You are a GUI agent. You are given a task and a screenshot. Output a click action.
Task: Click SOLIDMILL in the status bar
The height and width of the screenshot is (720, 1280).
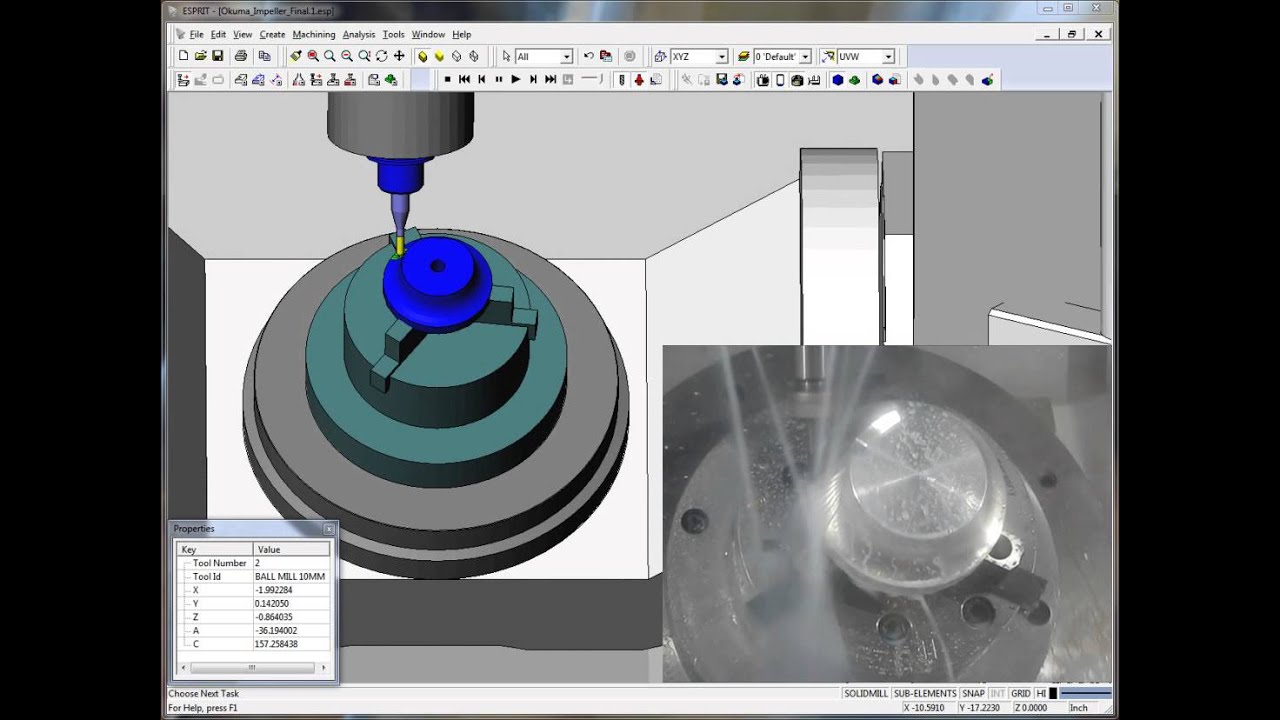(x=866, y=694)
